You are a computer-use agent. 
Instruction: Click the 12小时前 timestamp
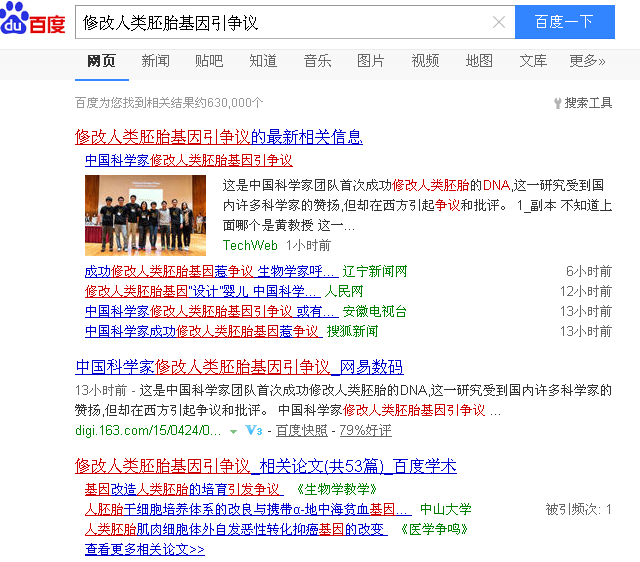[586, 291]
